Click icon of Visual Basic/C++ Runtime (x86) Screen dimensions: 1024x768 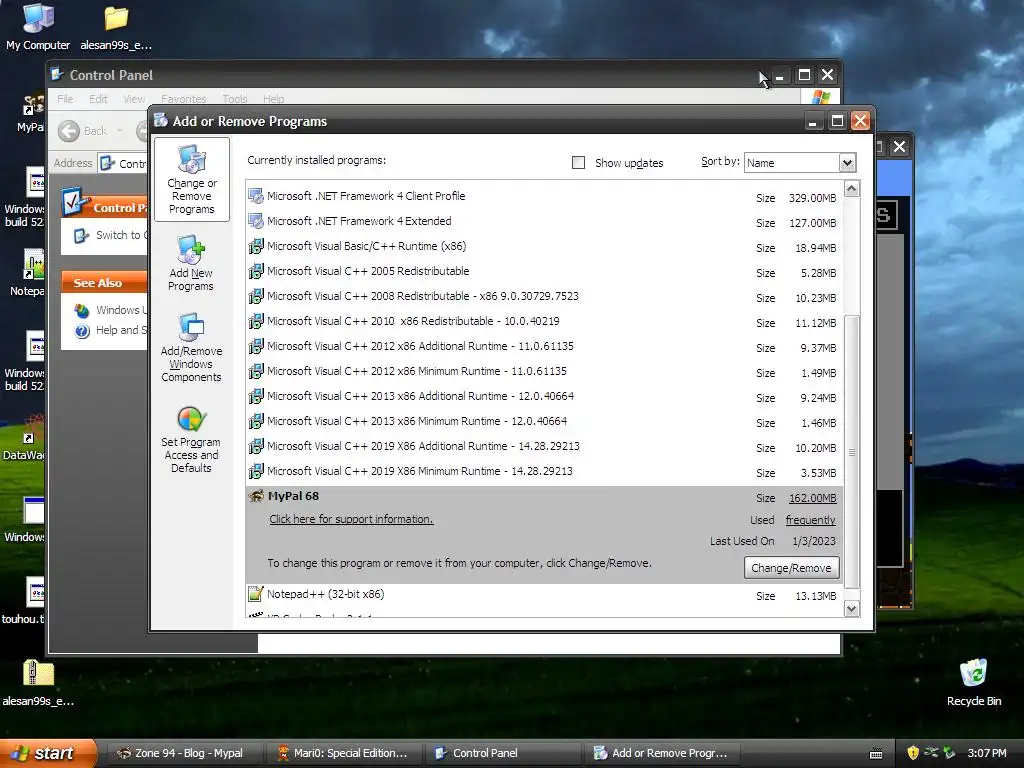(256, 246)
